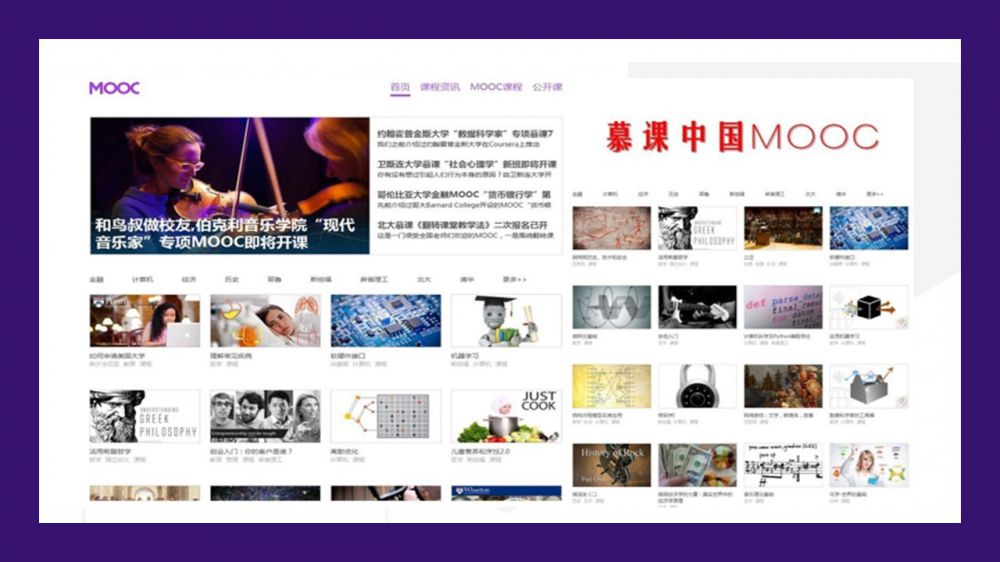Open the guitar course thumbnail
The width and height of the screenshot is (1000, 562).
tap(697, 307)
